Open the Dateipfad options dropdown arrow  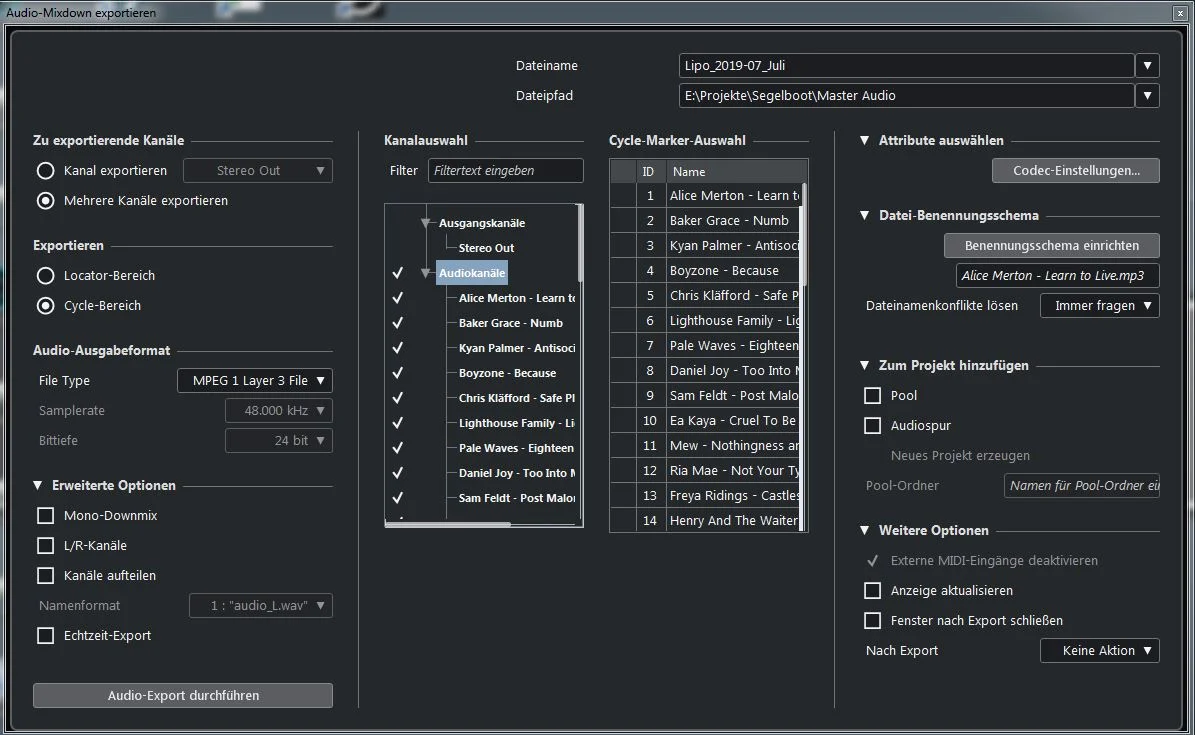1147,95
